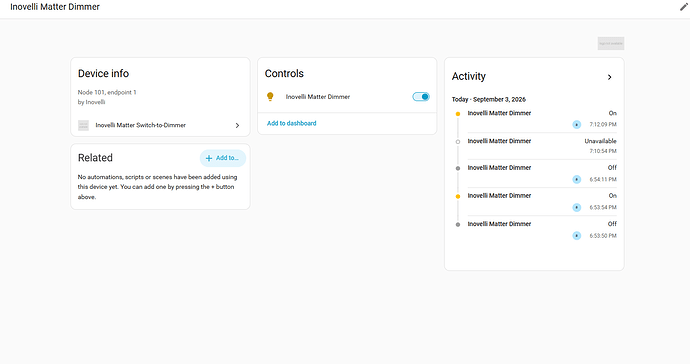Viewport: 690px width, 364px height.
Task: Click the Activity heading
Action: (469, 76)
